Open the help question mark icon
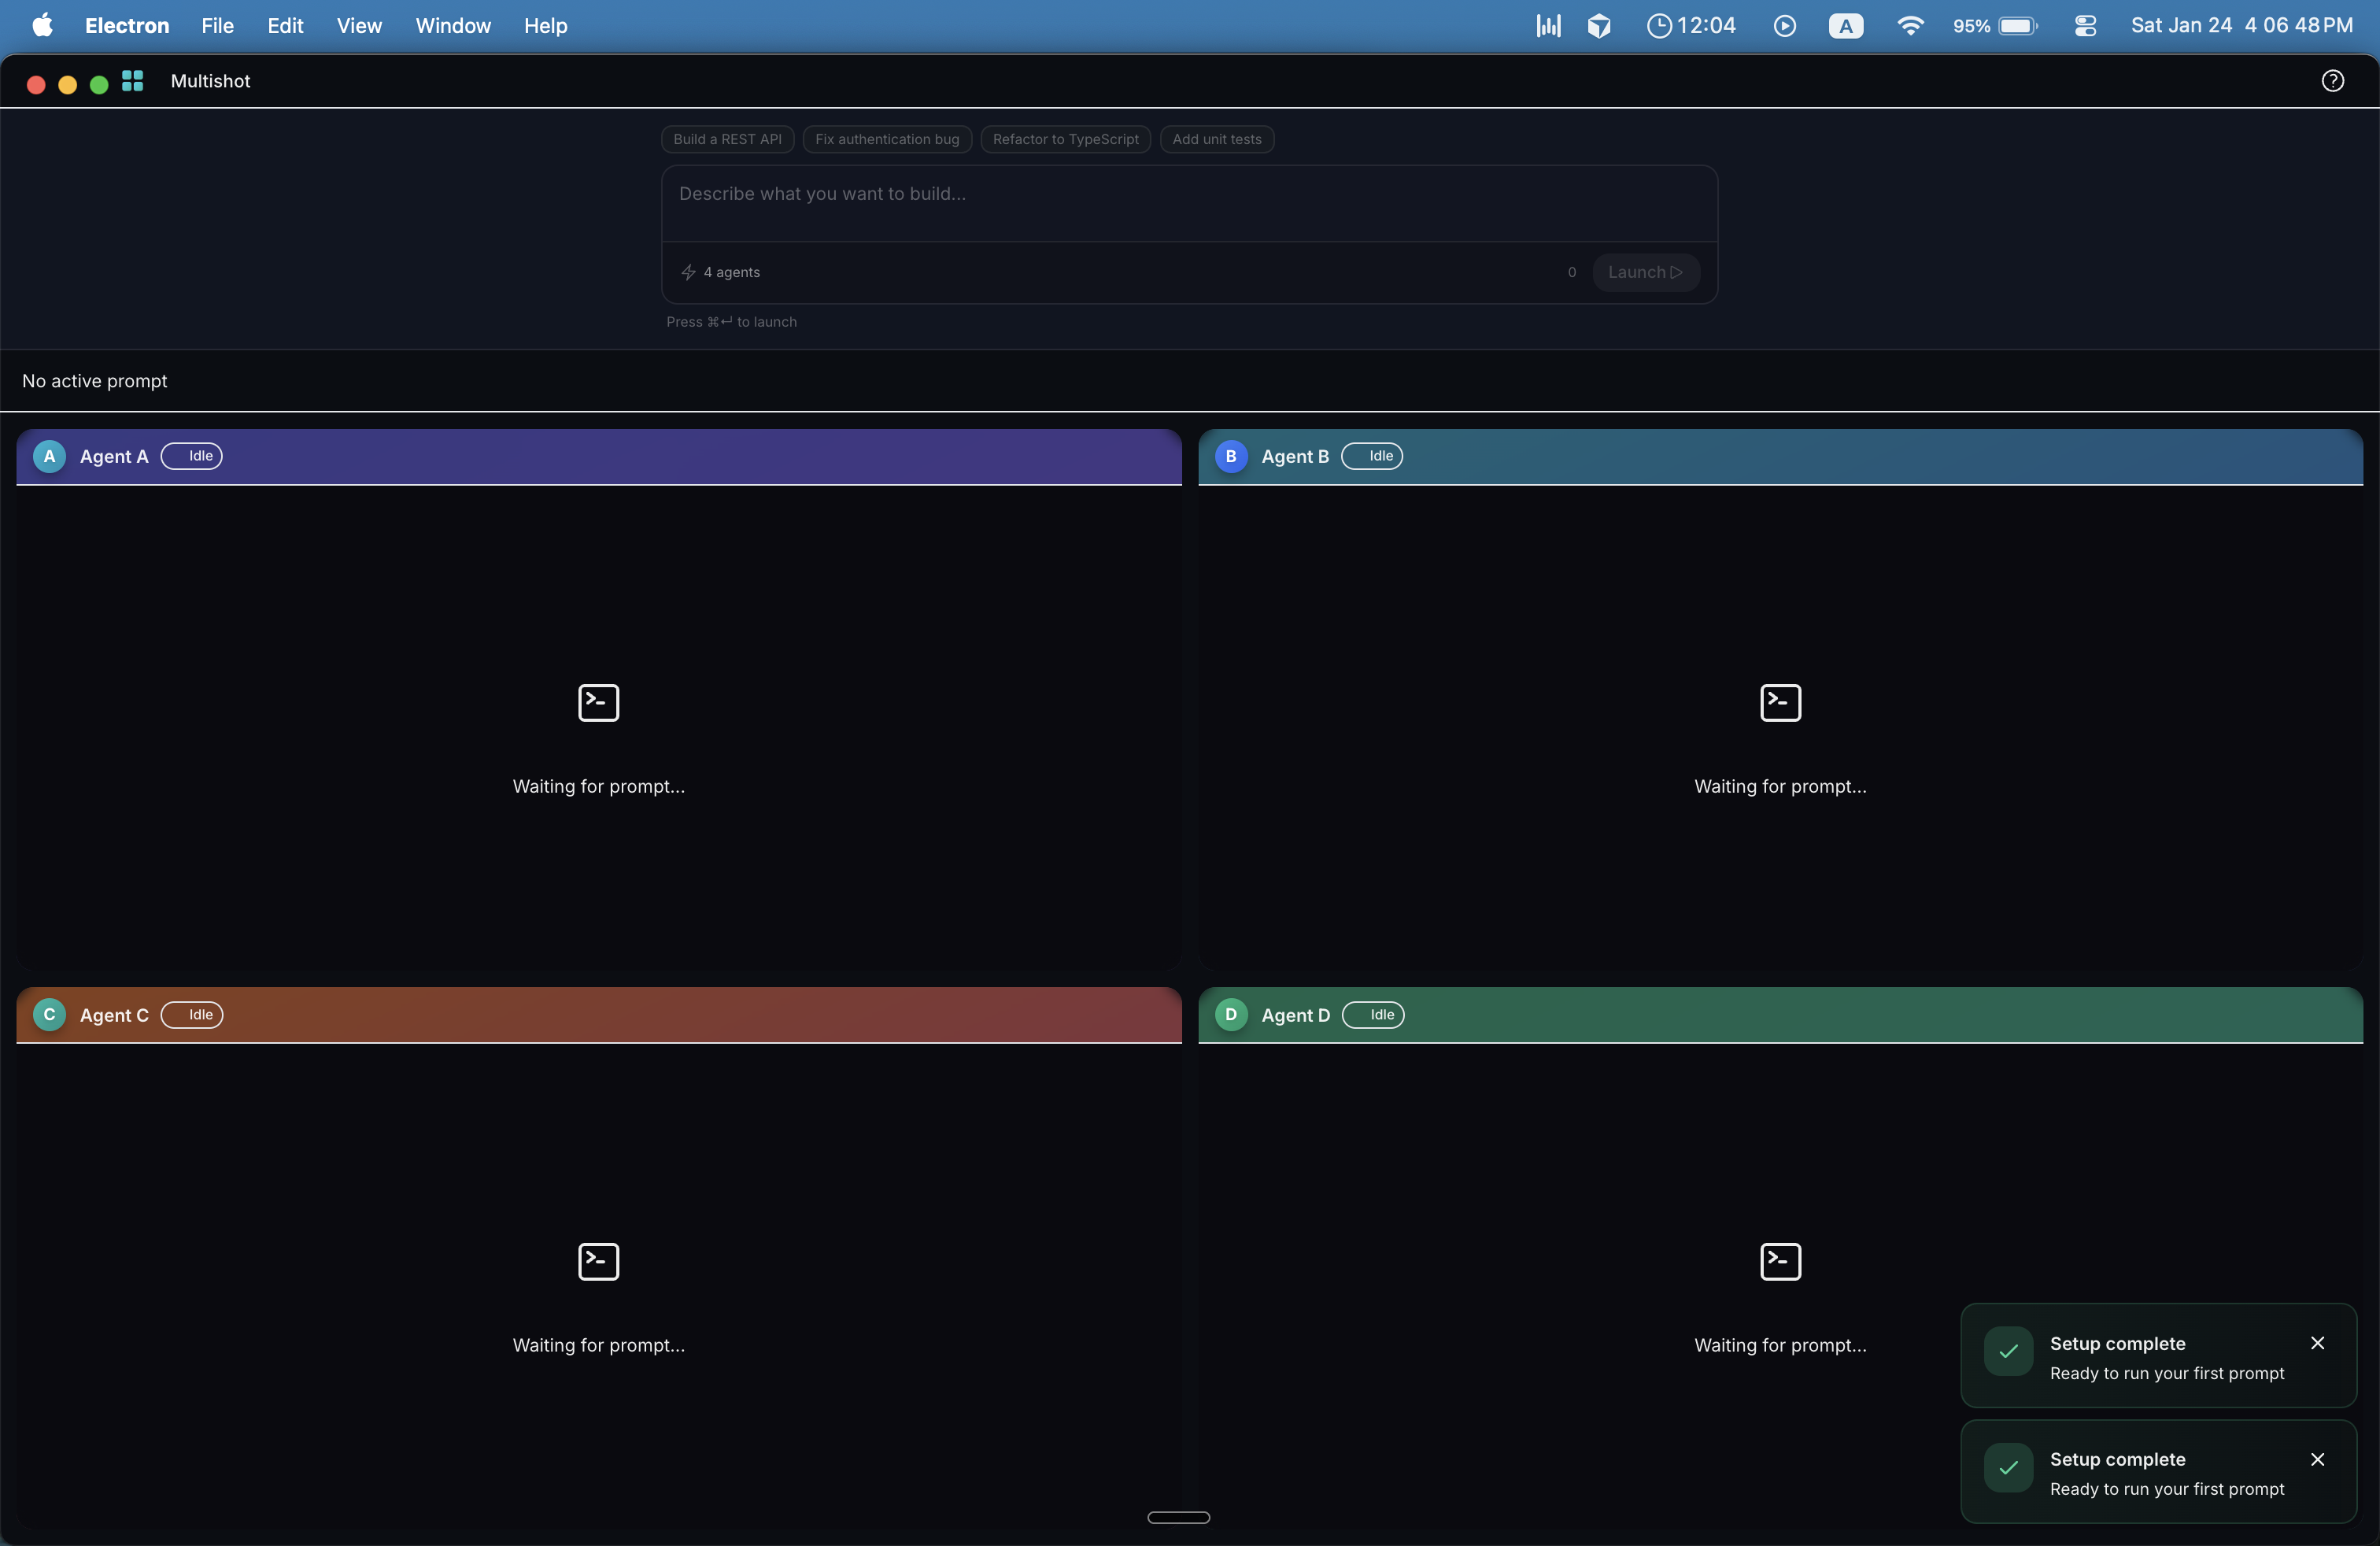This screenshot has width=2380, height=1546. (2332, 81)
